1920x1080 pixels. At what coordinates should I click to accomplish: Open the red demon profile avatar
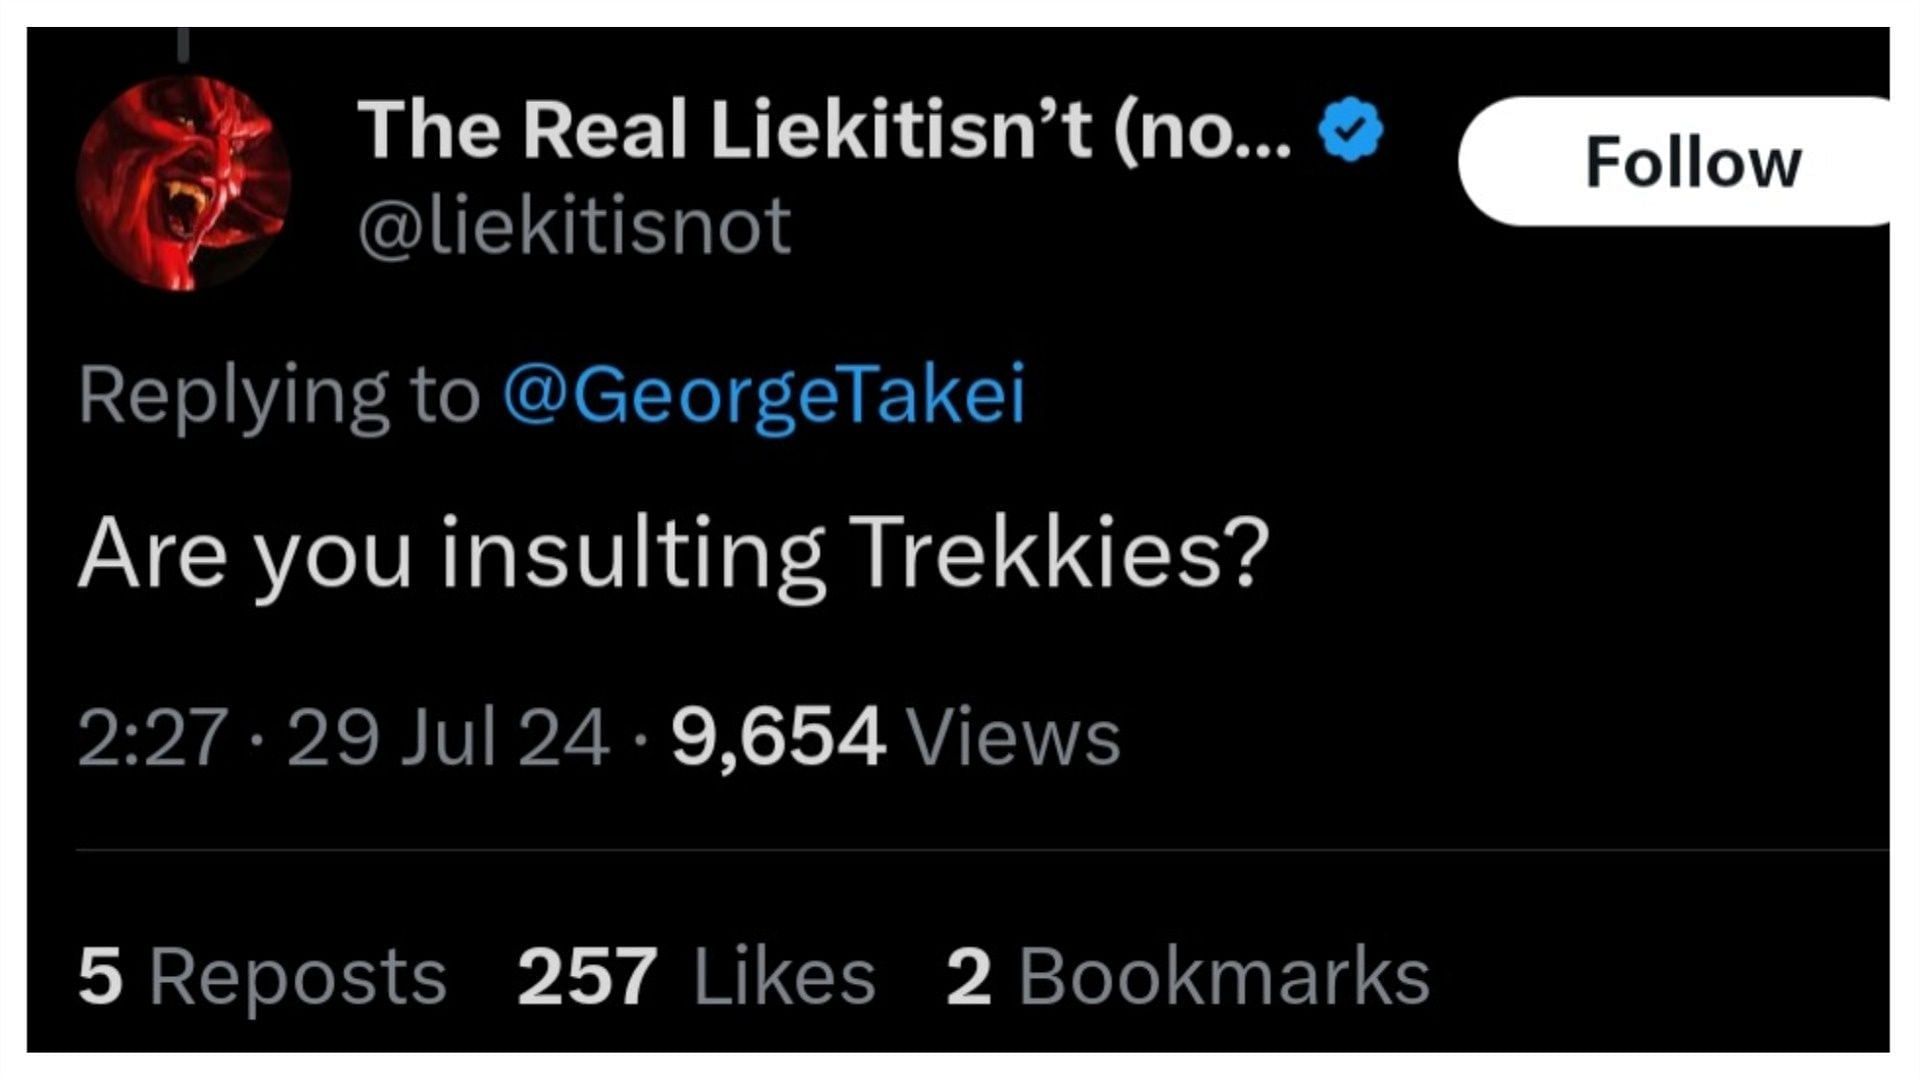pos(184,183)
